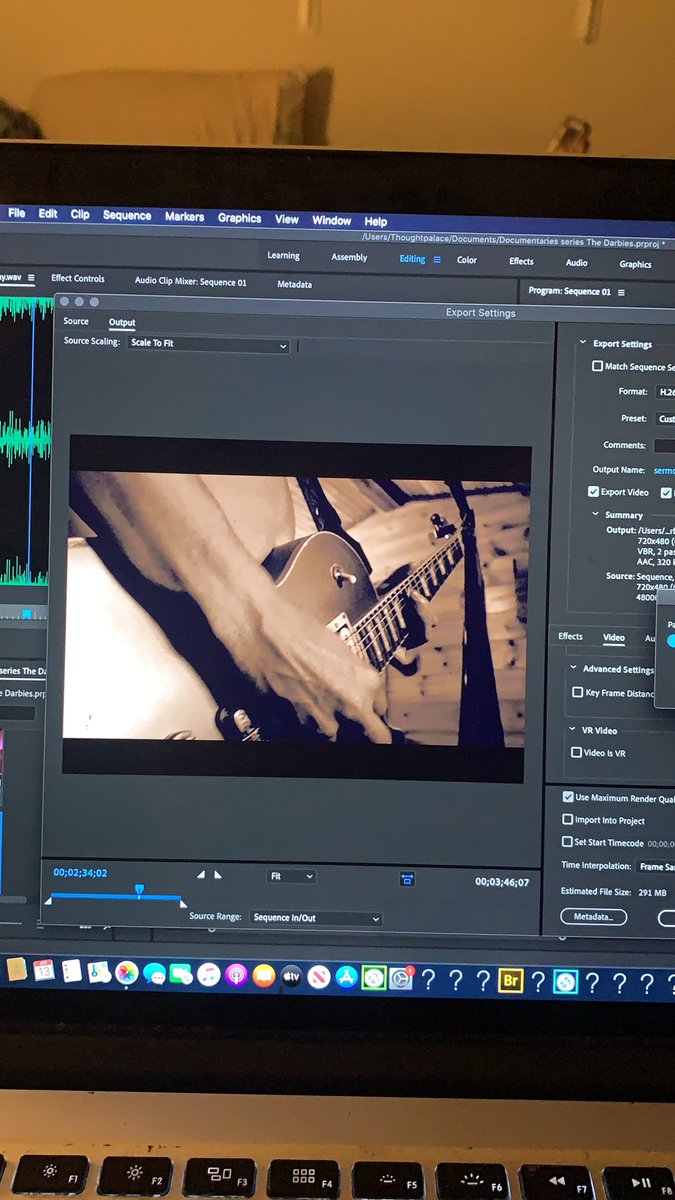The width and height of the screenshot is (675, 1200).
Task: Open News app in the dock
Action: click(x=319, y=977)
